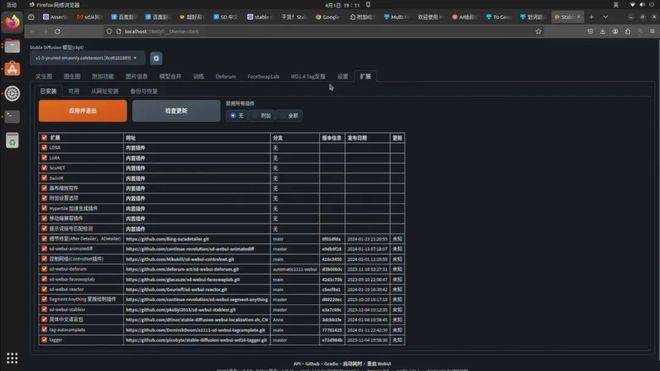Disable the sd-webui-reactor extension checkbox
660x371 pixels.
[44, 289]
